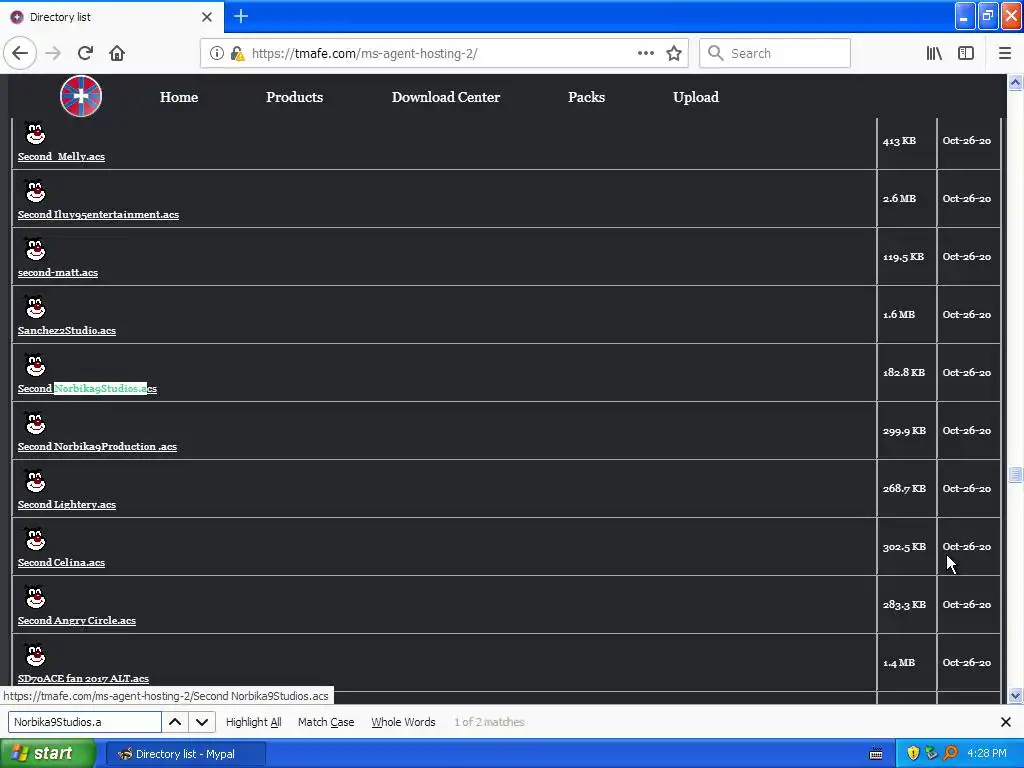Image resolution: width=1024 pixels, height=768 pixels.
Task: Open the Packs nav menu item
Action: (586, 97)
